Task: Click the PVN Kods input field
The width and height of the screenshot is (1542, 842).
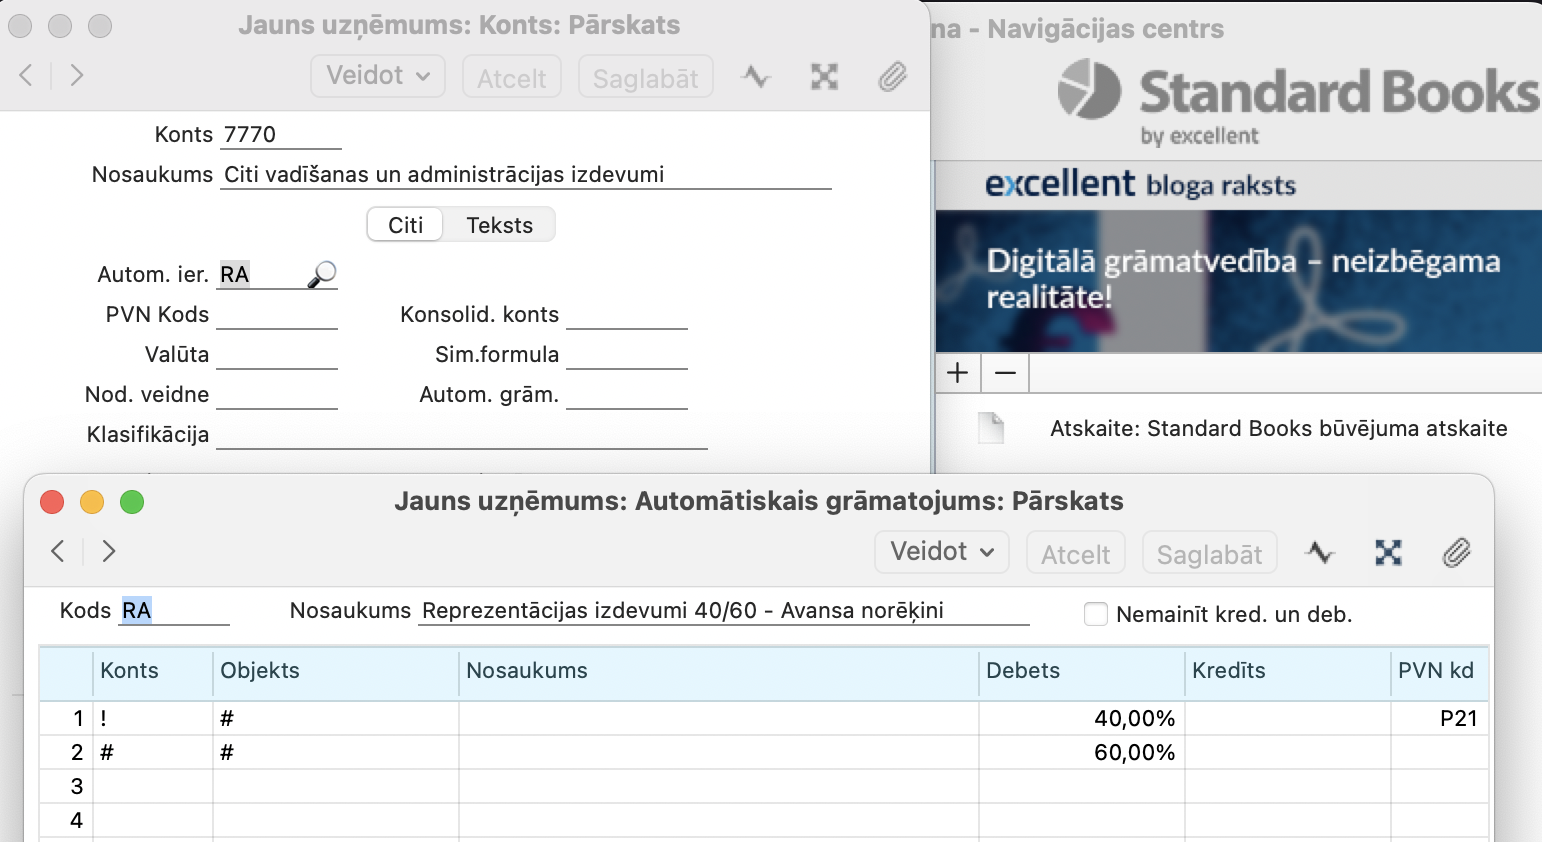Action: pos(277,315)
